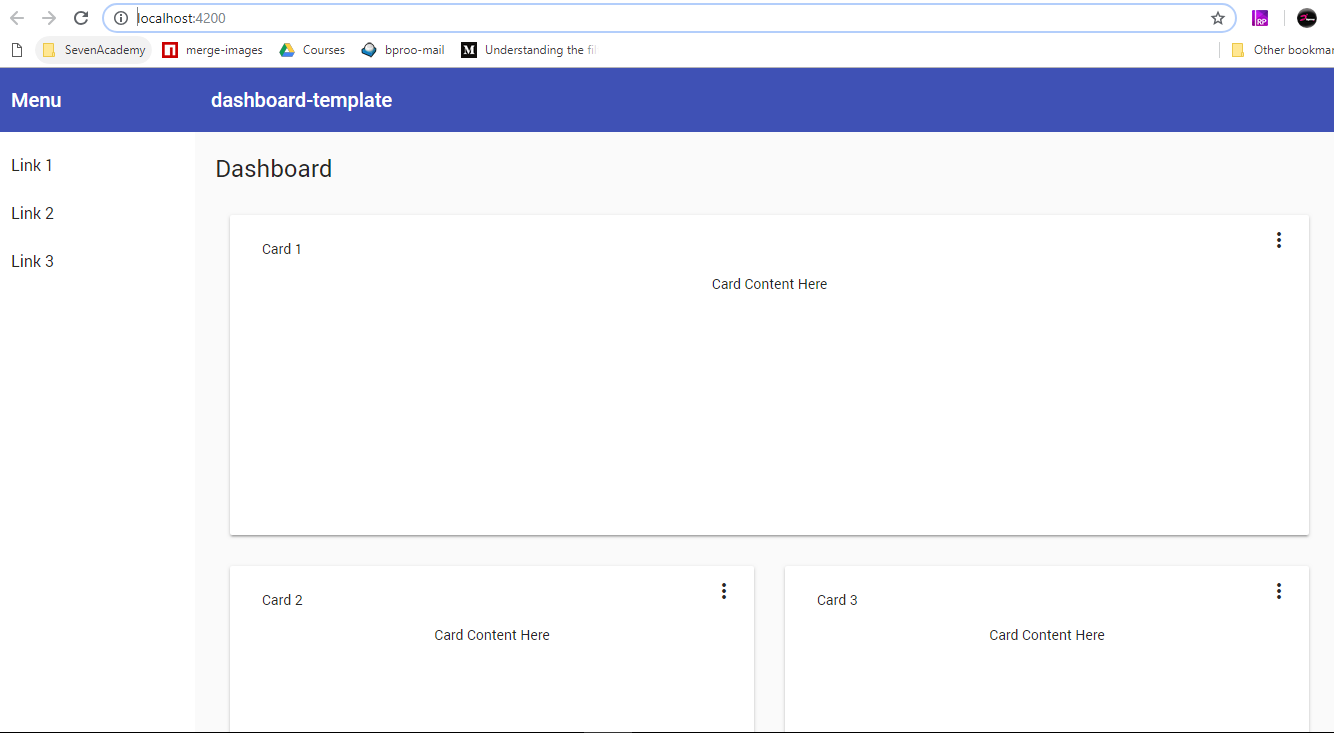View site information for localhost
Image resolution: width=1334 pixels, height=733 pixels.
(121, 18)
